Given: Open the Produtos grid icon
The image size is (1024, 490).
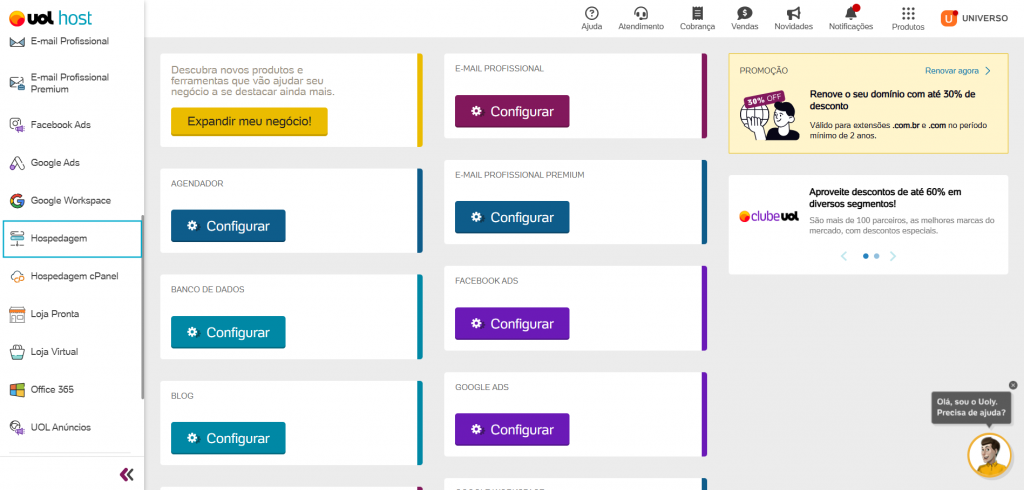Looking at the screenshot, I should 908,14.
